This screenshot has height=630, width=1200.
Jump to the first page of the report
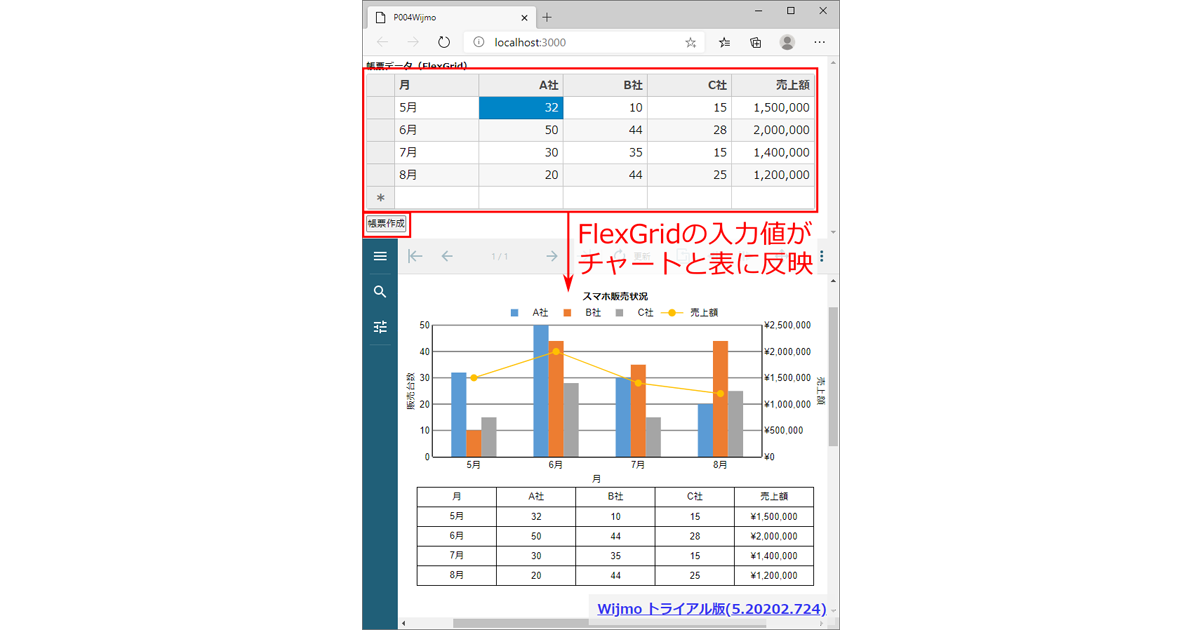click(415, 256)
